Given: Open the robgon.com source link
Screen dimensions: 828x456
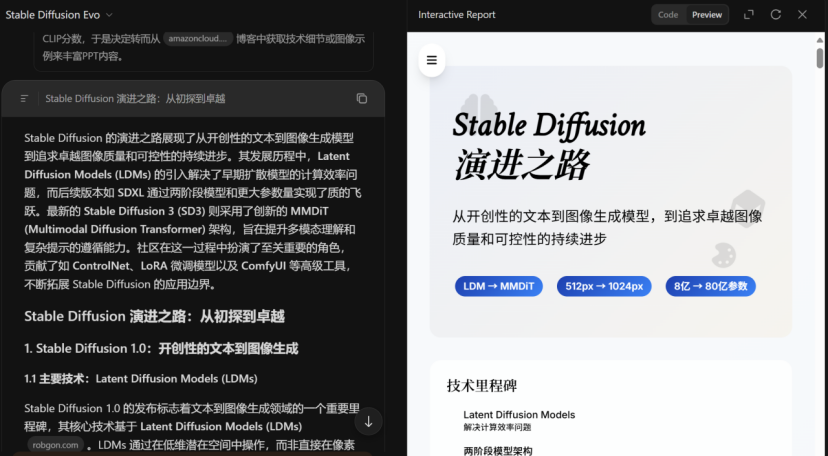Looking at the screenshot, I should coord(55,445).
